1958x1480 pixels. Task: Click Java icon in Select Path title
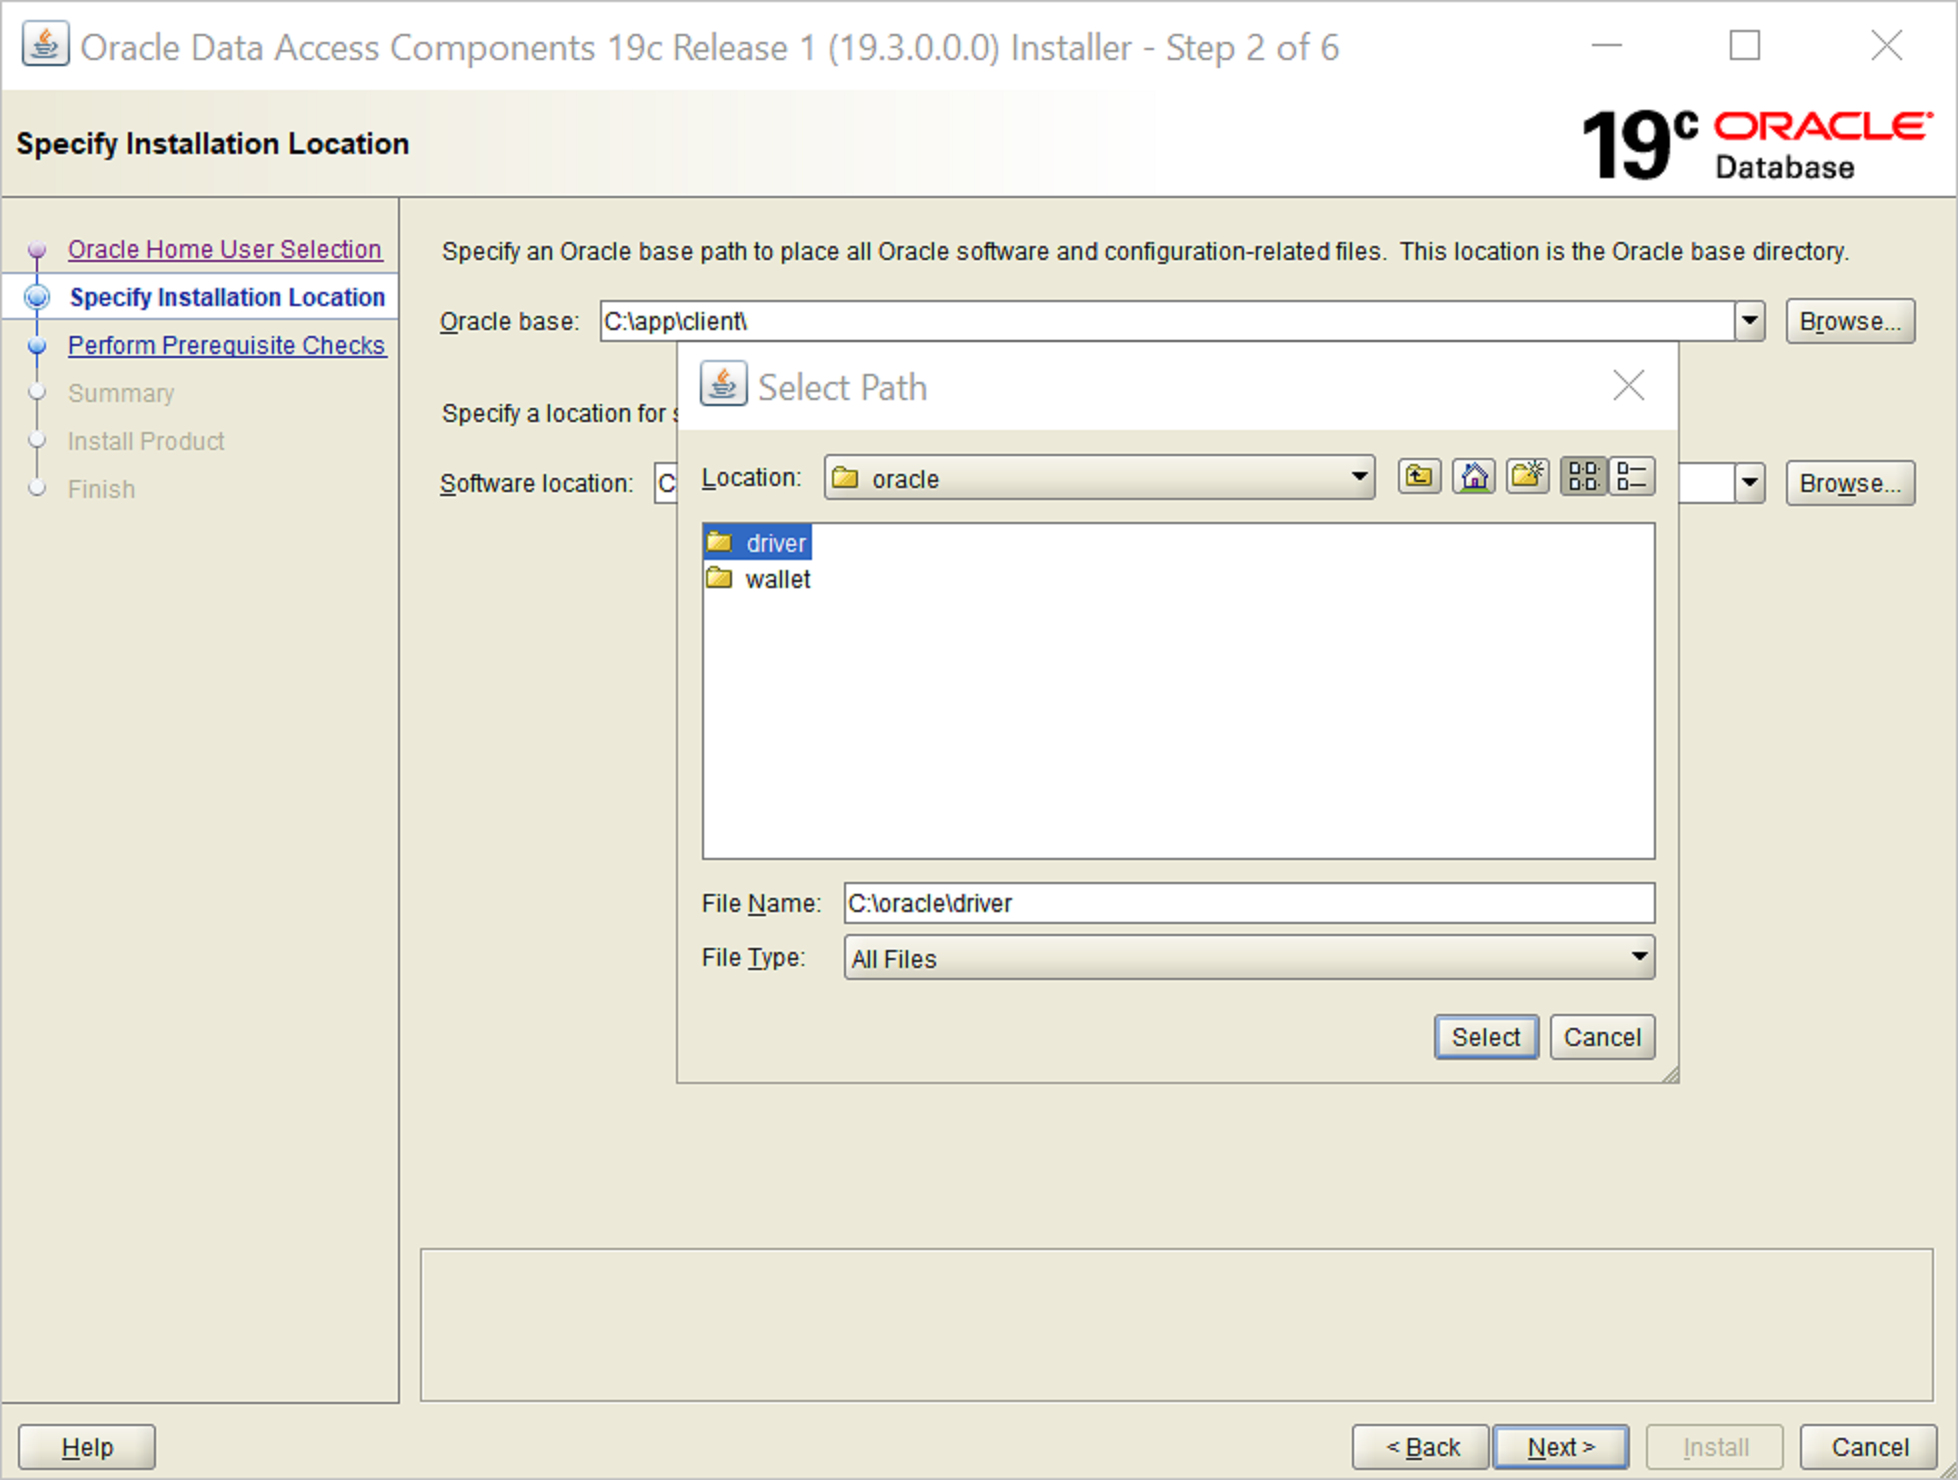[x=723, y=384]
